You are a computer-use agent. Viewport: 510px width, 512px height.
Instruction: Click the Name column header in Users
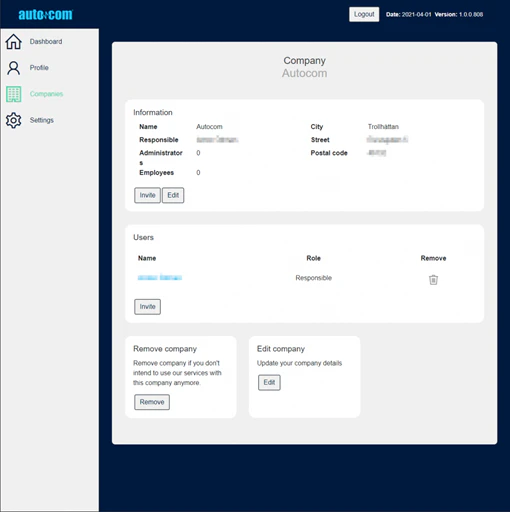(147, 258)
